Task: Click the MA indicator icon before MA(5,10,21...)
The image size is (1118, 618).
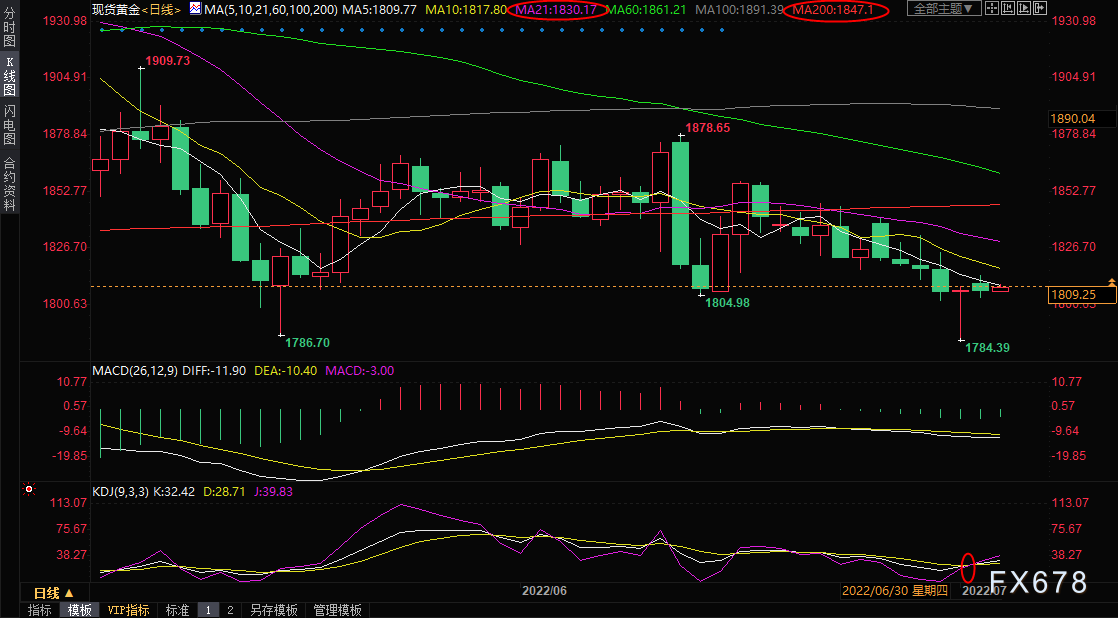Action: point(195,9)
